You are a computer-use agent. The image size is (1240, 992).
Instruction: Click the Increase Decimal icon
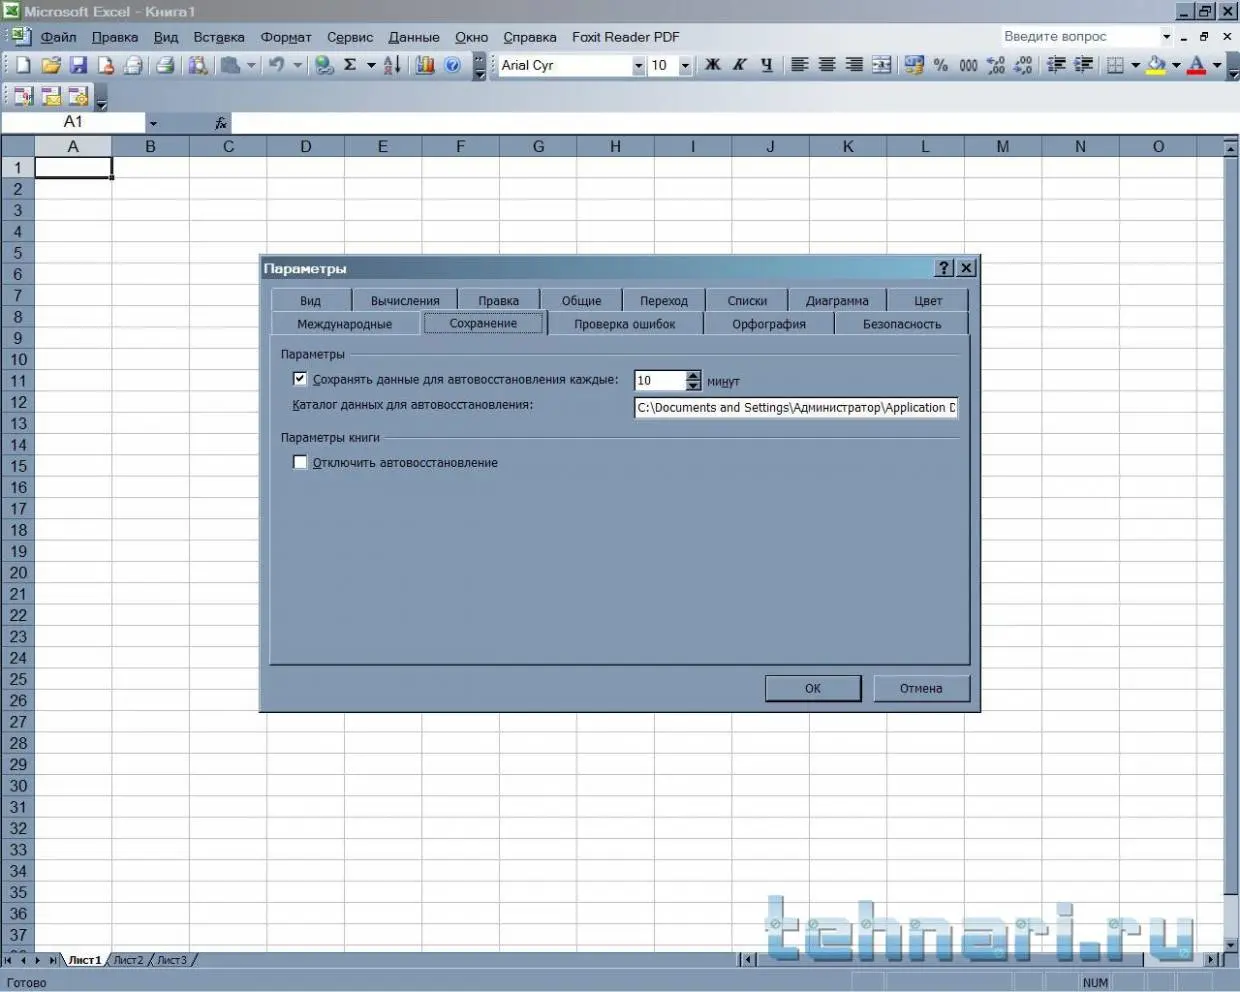click(x=995, y=65)
